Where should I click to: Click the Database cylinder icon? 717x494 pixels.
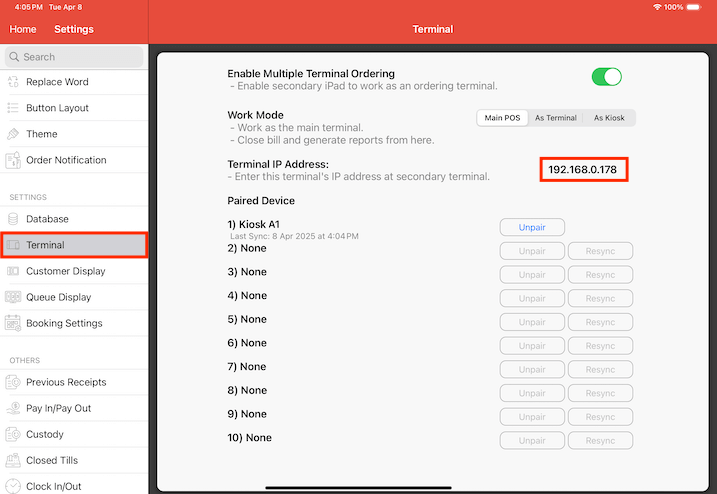tap(13, 219)
